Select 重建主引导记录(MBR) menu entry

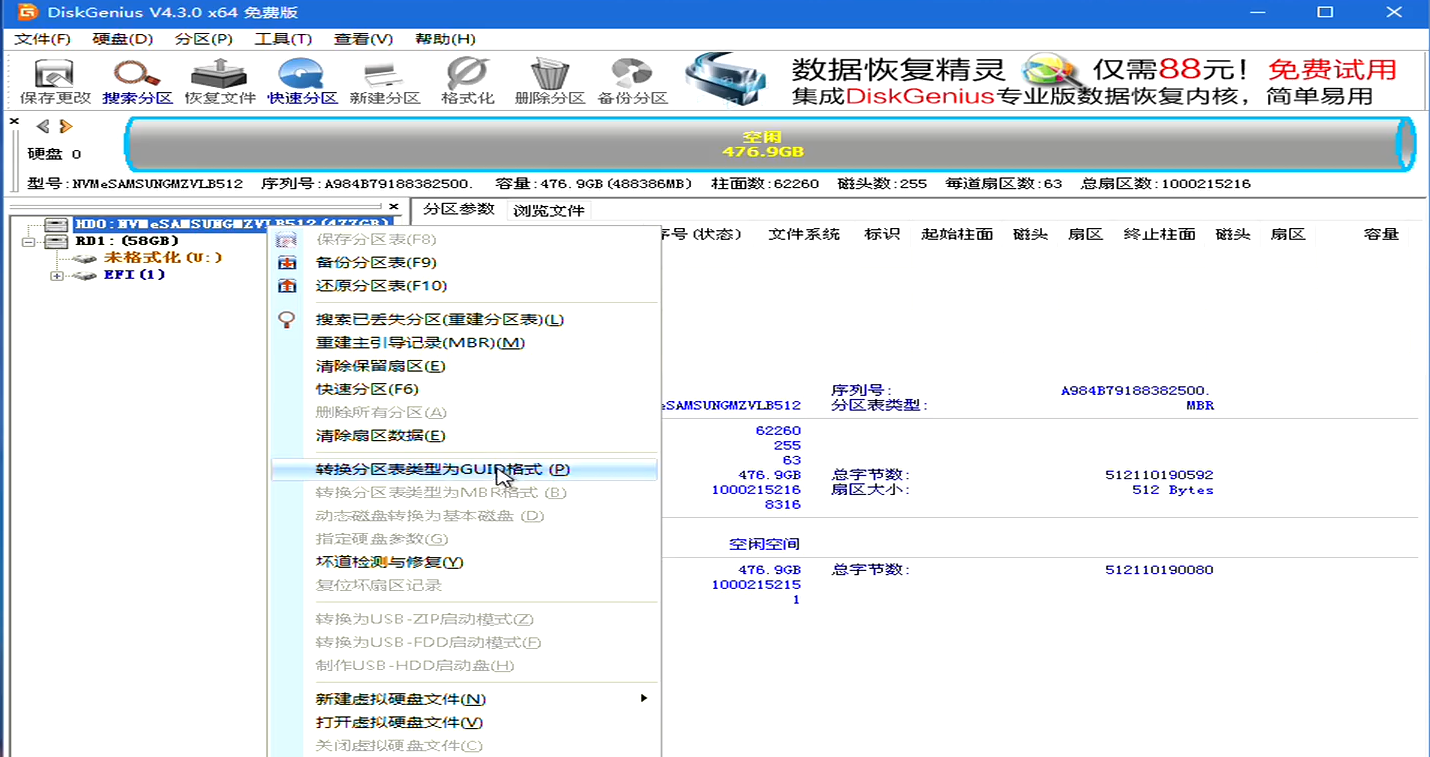coord(420,343)
